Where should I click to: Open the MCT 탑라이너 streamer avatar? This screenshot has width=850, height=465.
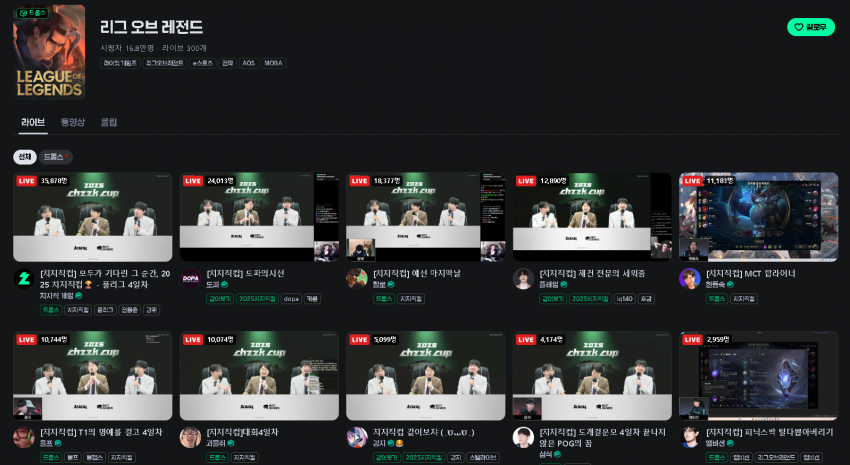(690, 279)
